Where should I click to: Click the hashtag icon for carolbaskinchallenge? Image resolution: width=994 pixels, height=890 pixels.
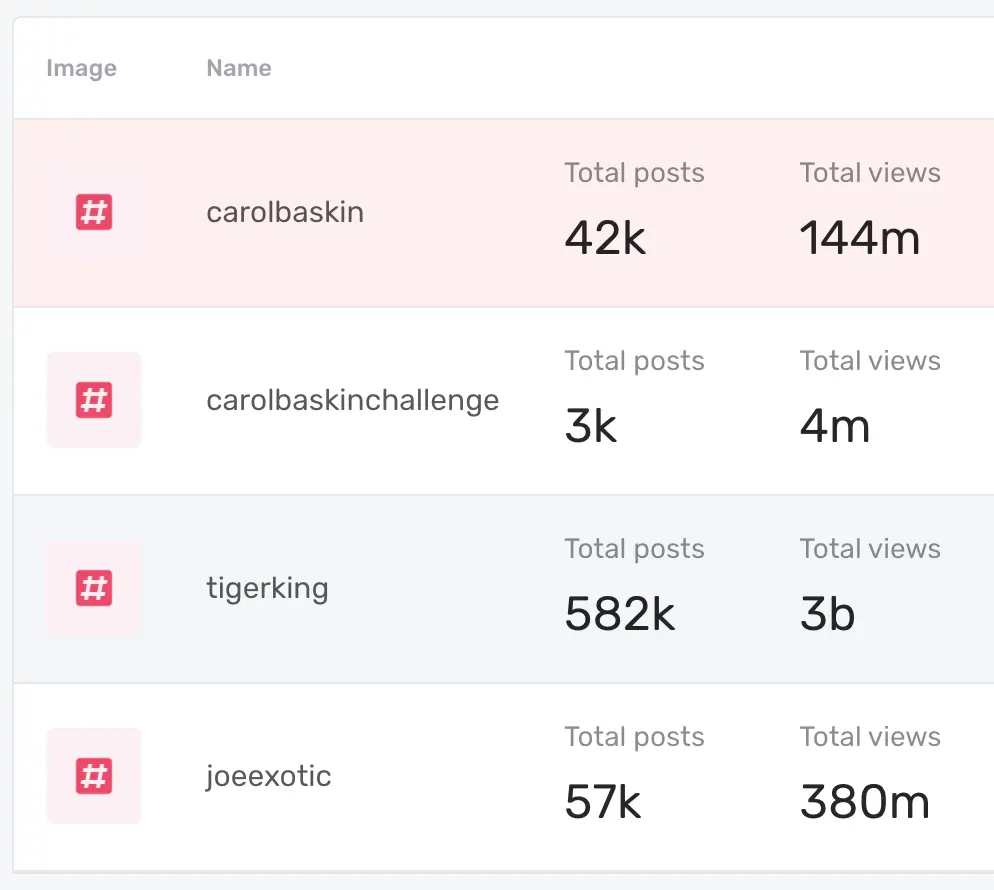click(94, 400)
